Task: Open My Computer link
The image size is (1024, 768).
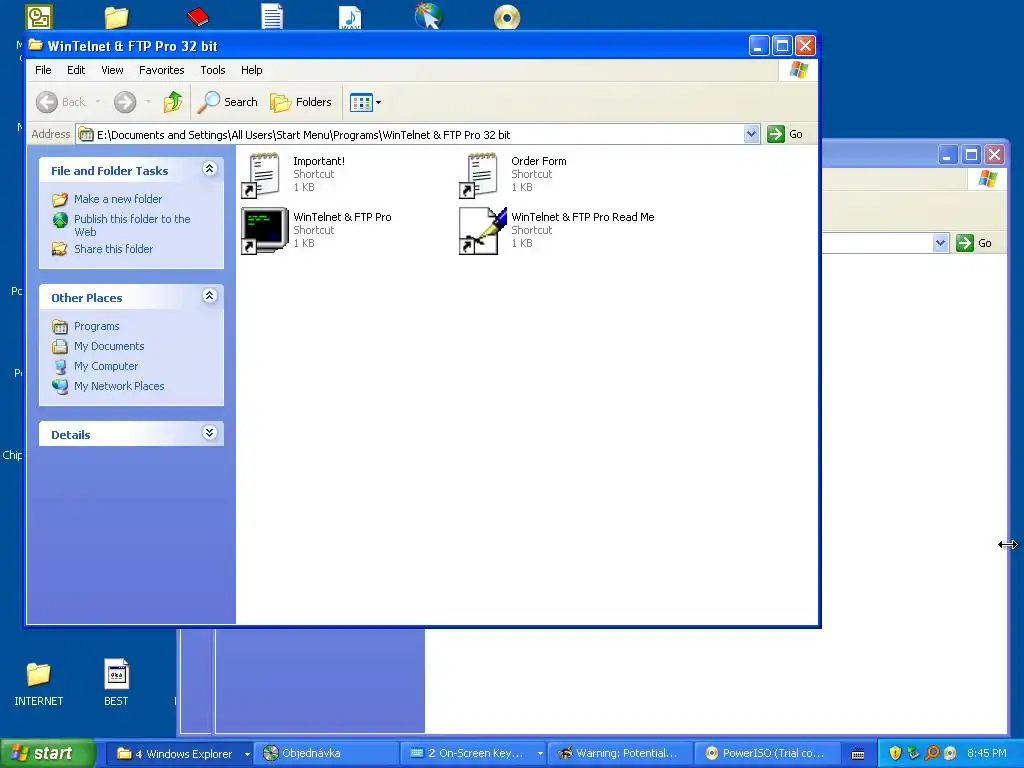Action: pos(106,366)
